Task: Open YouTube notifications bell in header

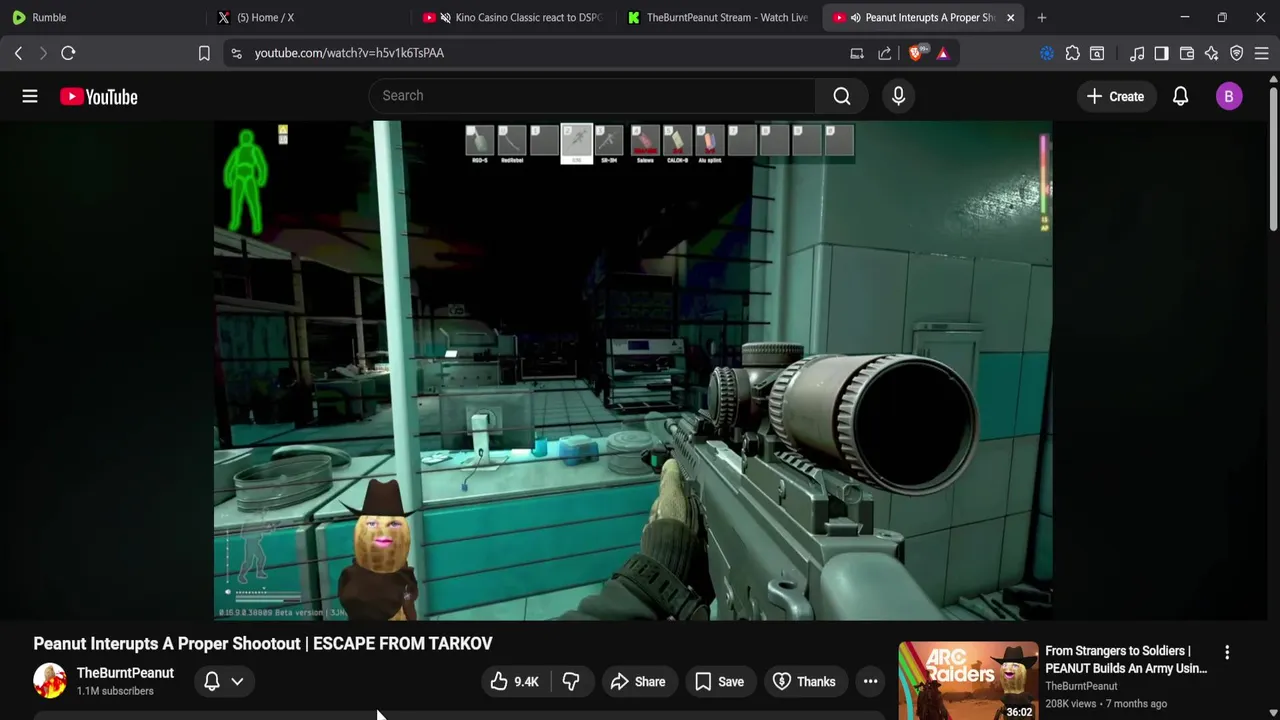Action: [1180, 96]
